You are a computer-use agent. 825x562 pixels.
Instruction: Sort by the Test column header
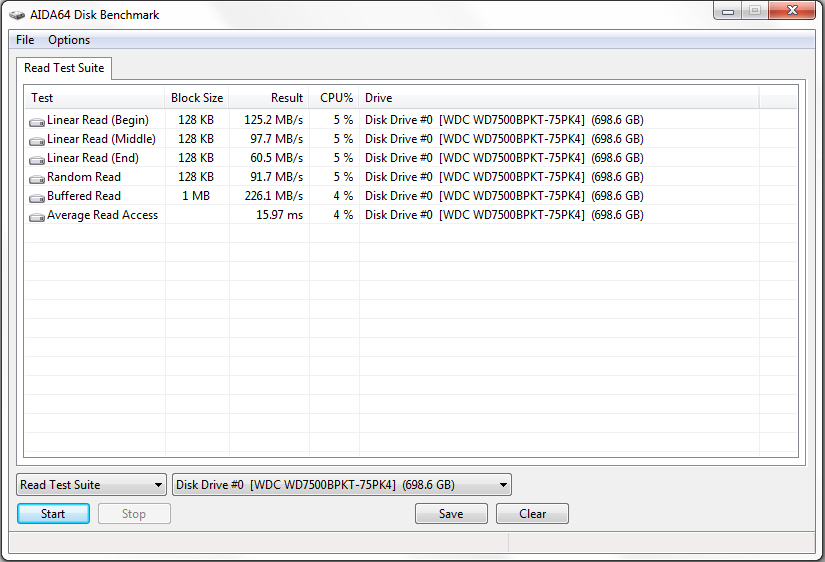pos(95,98)
